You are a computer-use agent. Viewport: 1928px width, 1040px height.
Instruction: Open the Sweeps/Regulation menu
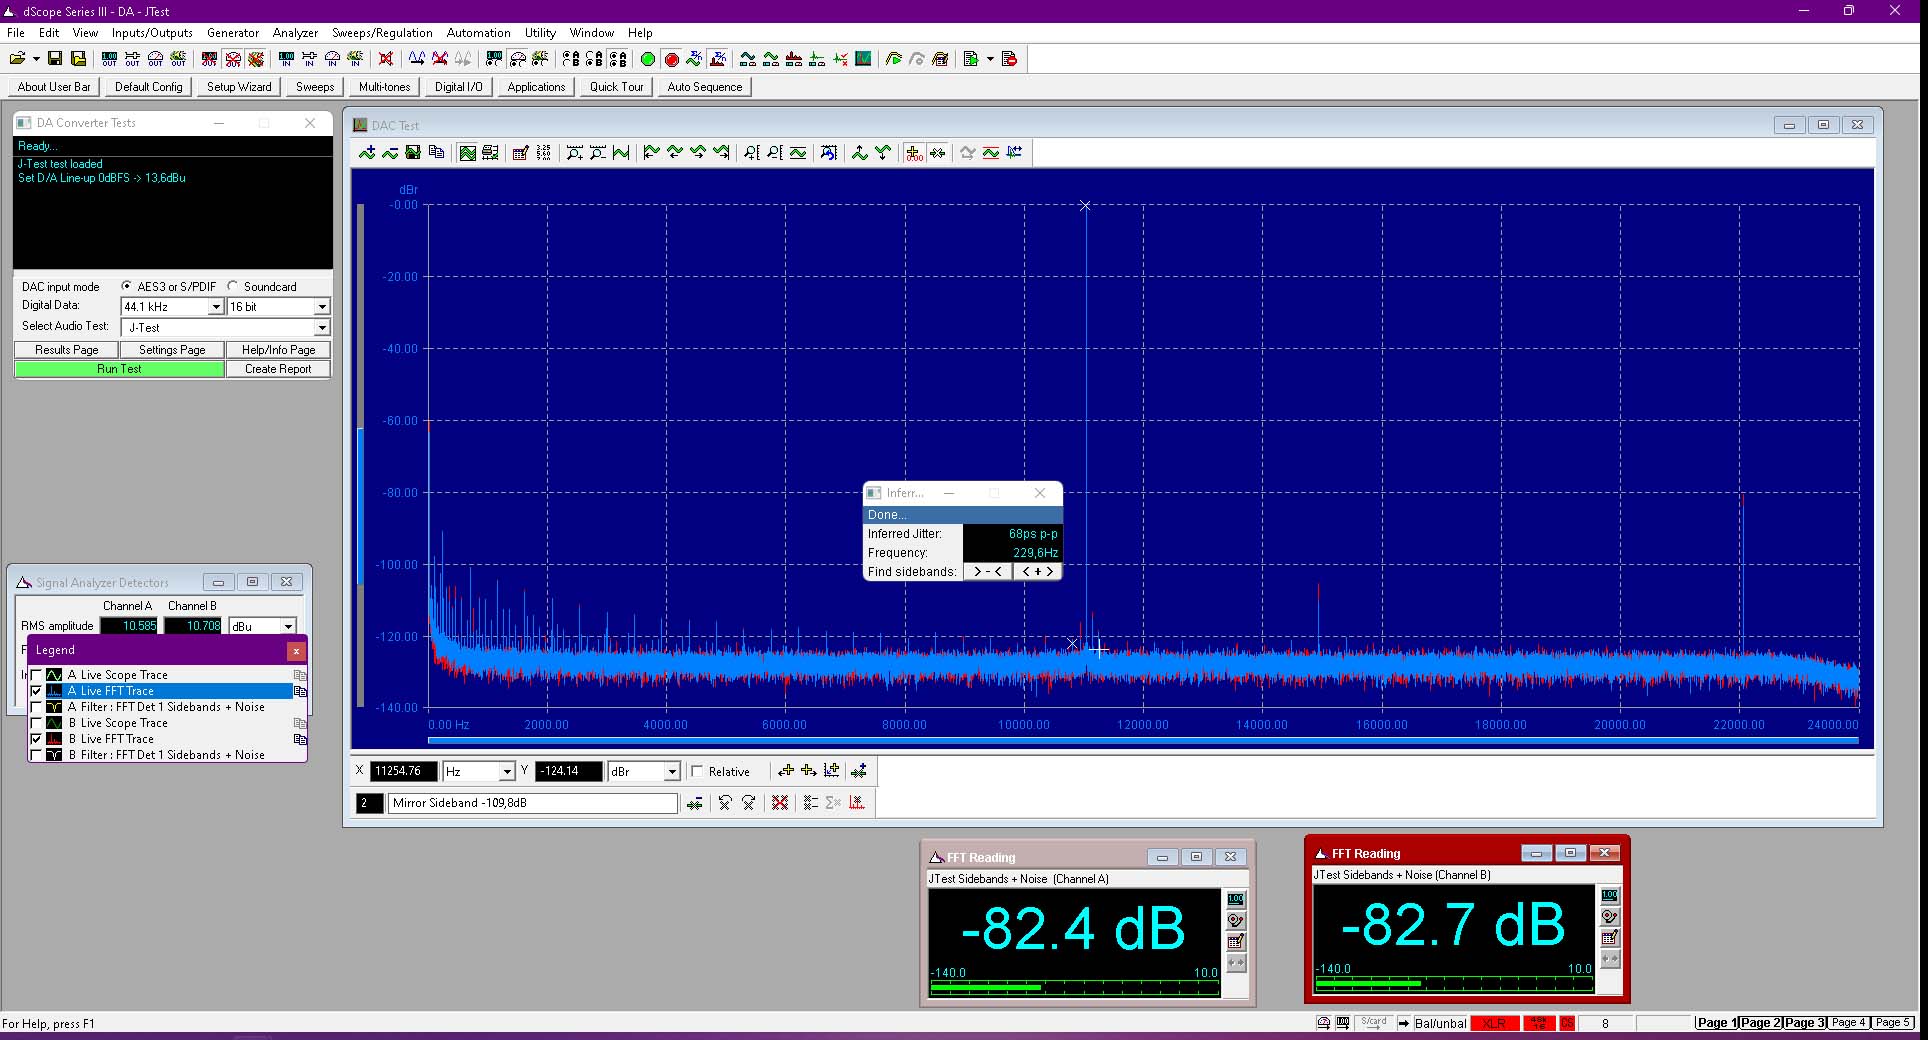pos(382,33)
